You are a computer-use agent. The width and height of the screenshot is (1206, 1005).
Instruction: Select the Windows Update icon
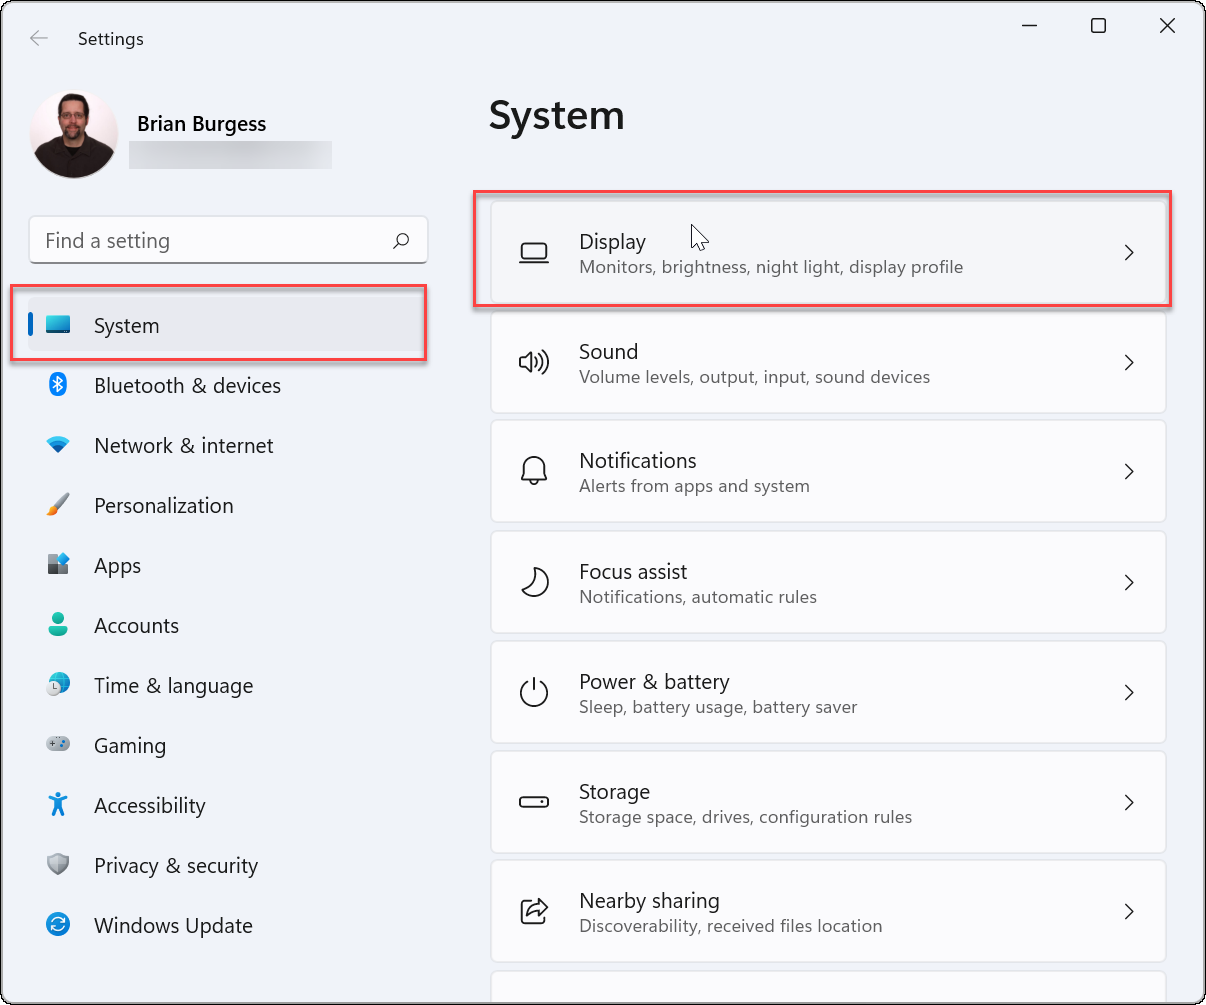[57, 925]
